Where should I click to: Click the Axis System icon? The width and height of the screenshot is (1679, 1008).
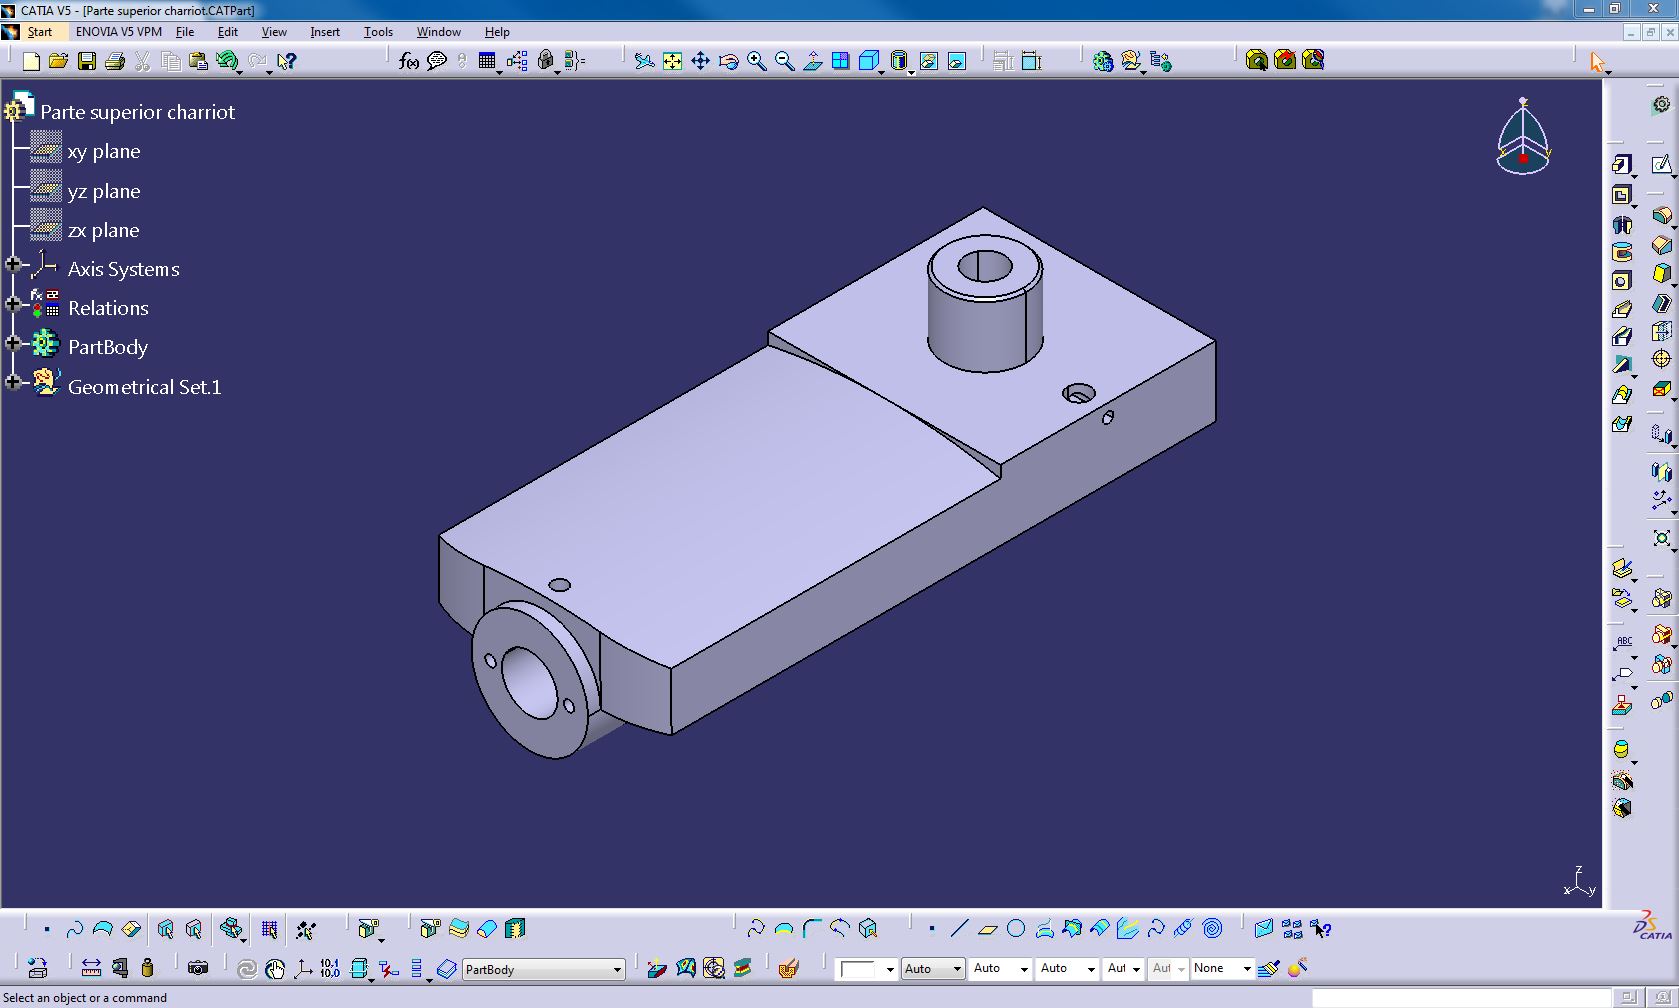coord(303,968)
